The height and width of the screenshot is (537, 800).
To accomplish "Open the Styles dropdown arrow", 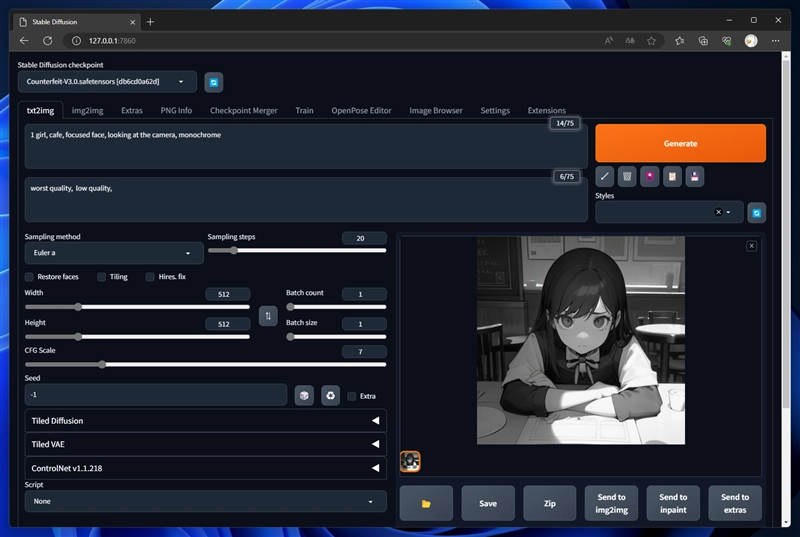I will (x=728, y=212).
